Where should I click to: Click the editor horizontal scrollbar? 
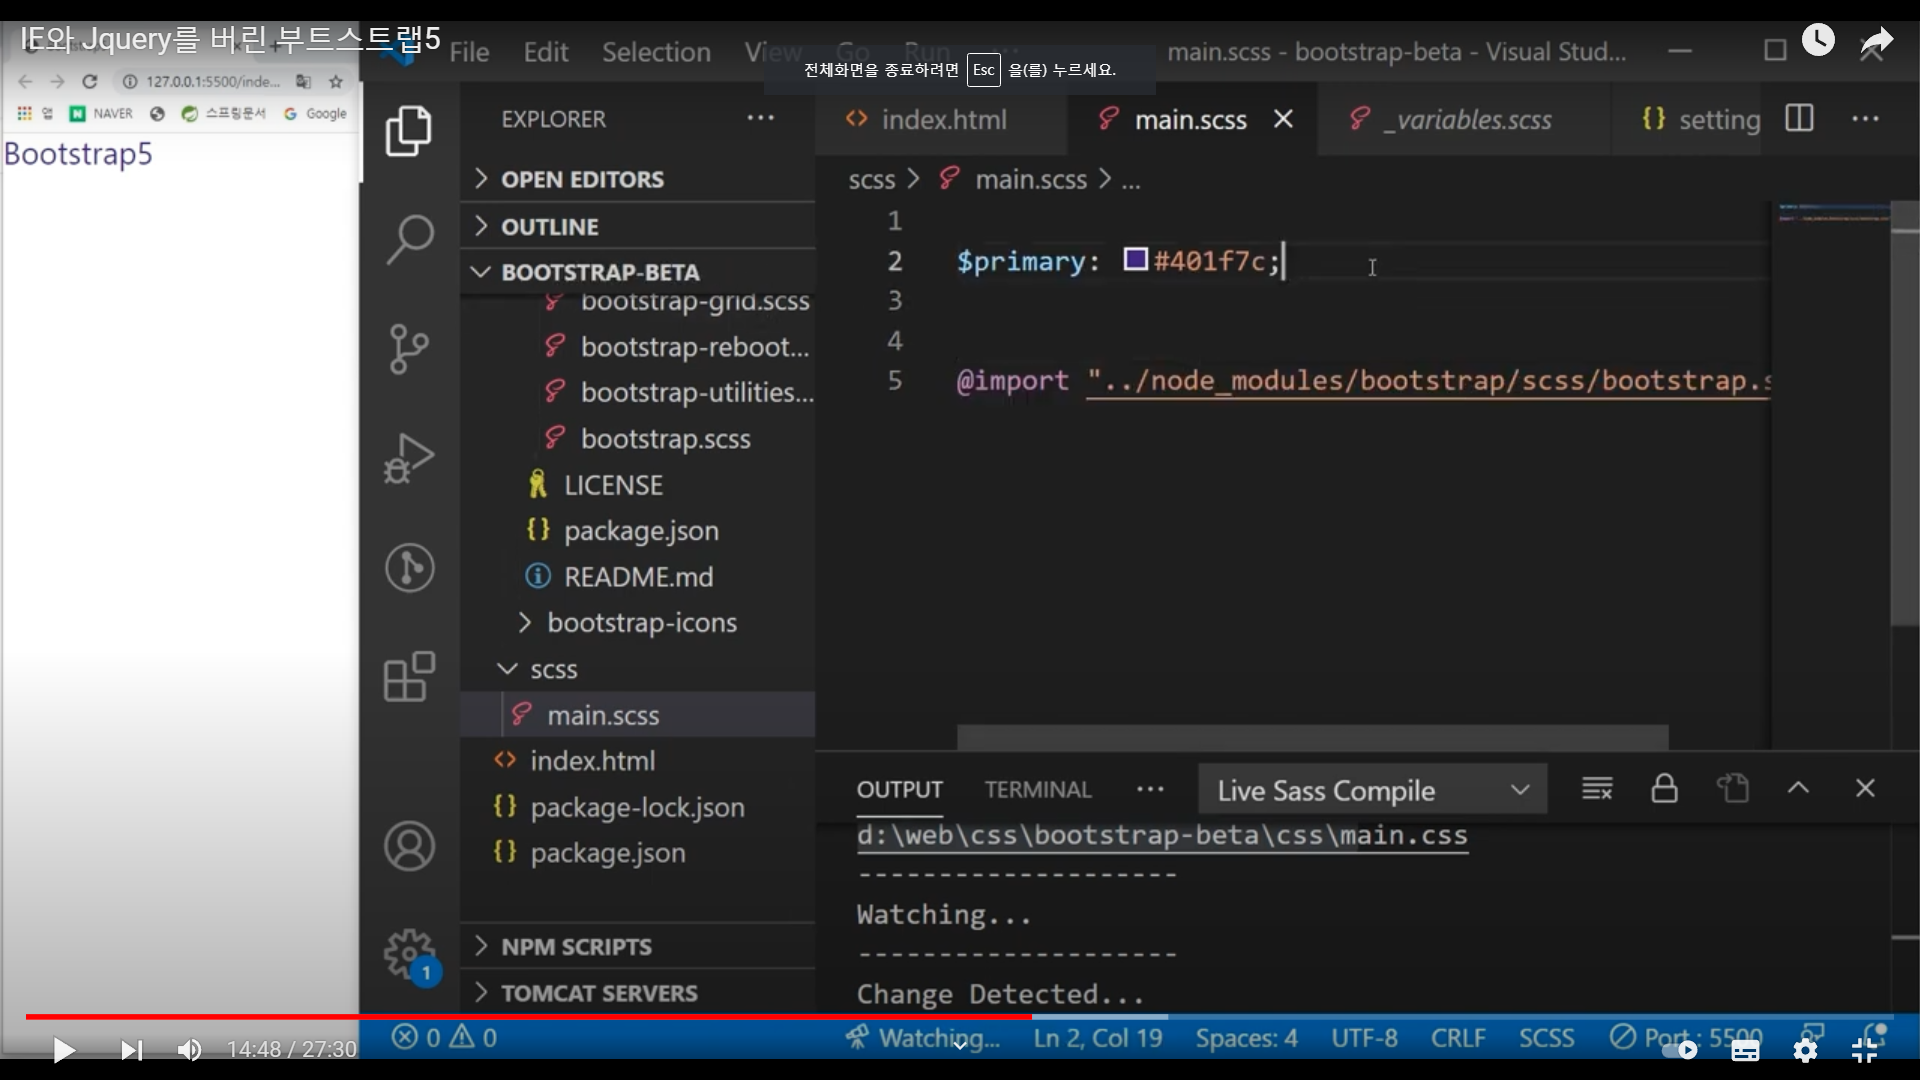[1312, 737]
